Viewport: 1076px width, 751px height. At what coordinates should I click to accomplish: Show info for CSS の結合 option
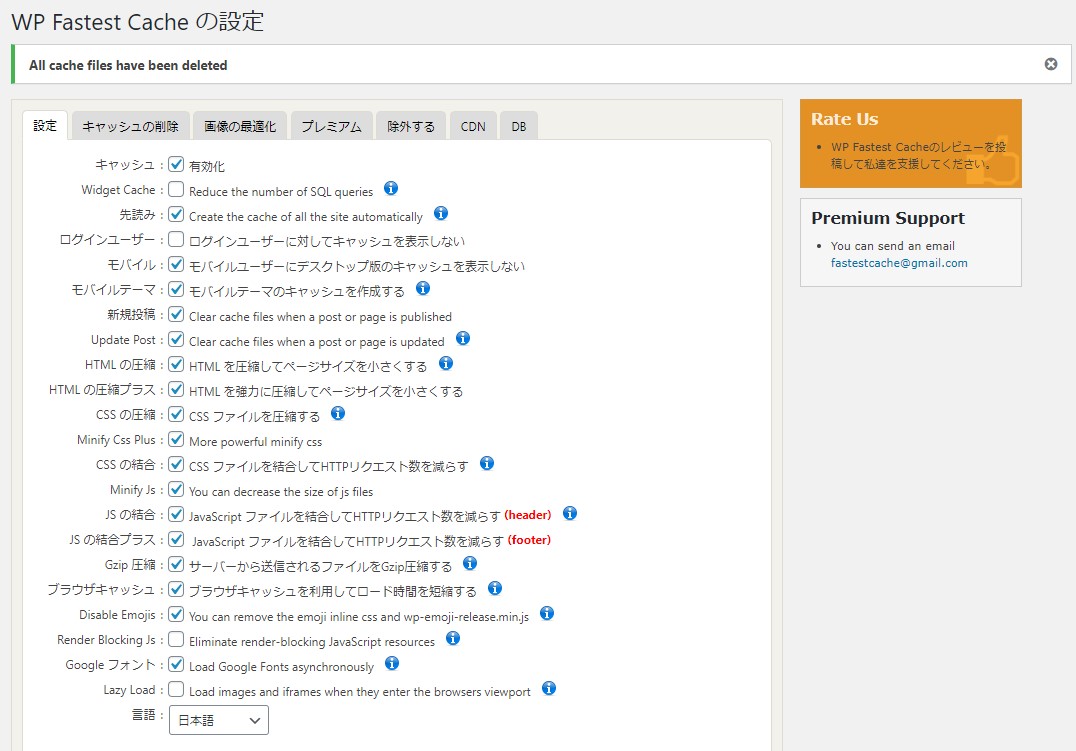tap(487, 463)
